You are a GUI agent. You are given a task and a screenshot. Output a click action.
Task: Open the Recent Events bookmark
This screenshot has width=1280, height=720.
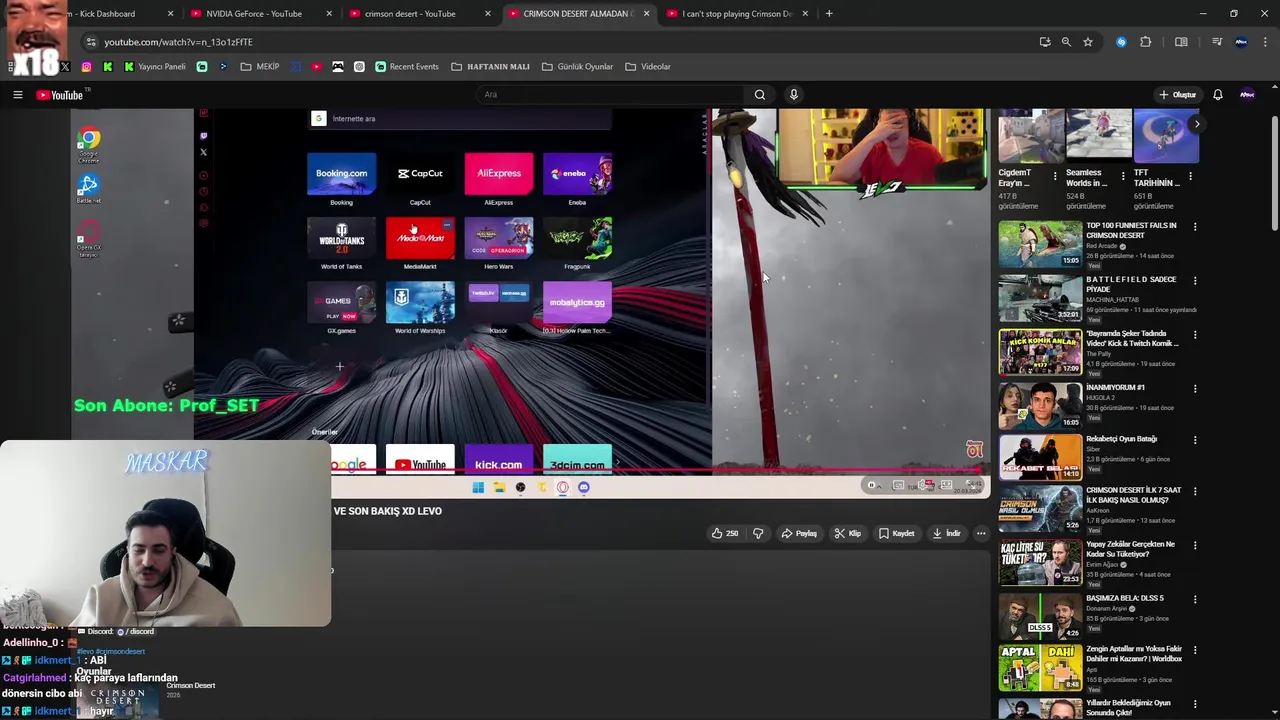[407, 67]
